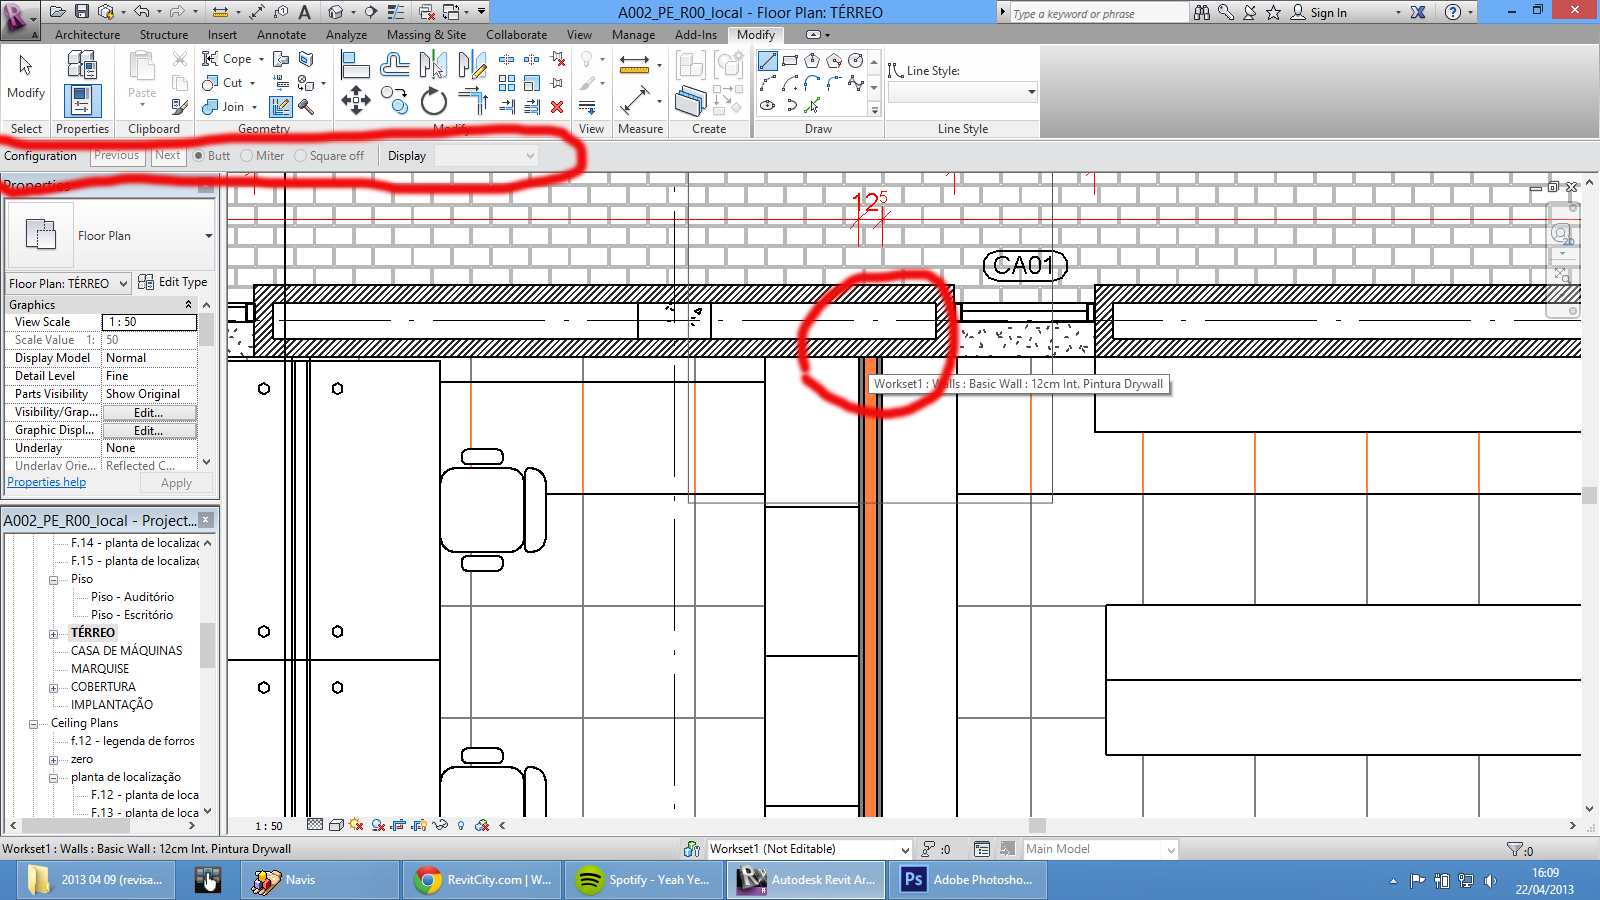1600x900 pixels.
Task: Click Edit button for Graphic Display row
Action: tap(149, 430)
